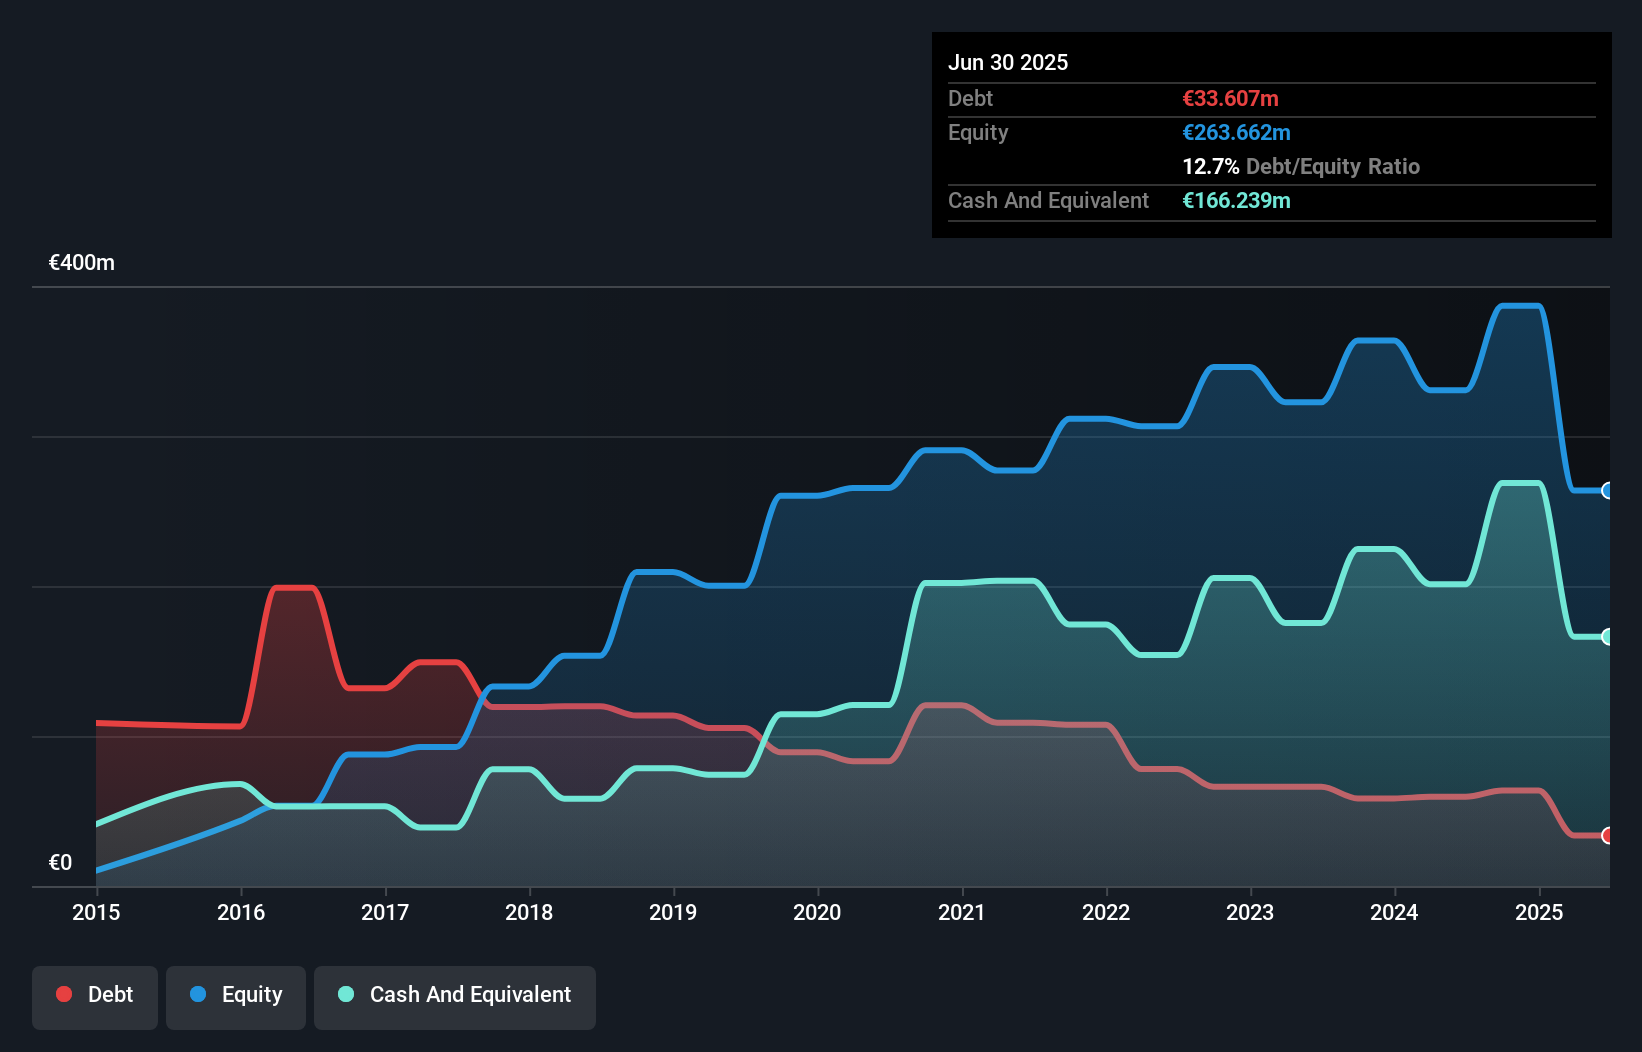This screenshot has height=1052, width=1642.
Task: Toggle the Cash And Equivalent series visibility
Action: coord(454,996)
